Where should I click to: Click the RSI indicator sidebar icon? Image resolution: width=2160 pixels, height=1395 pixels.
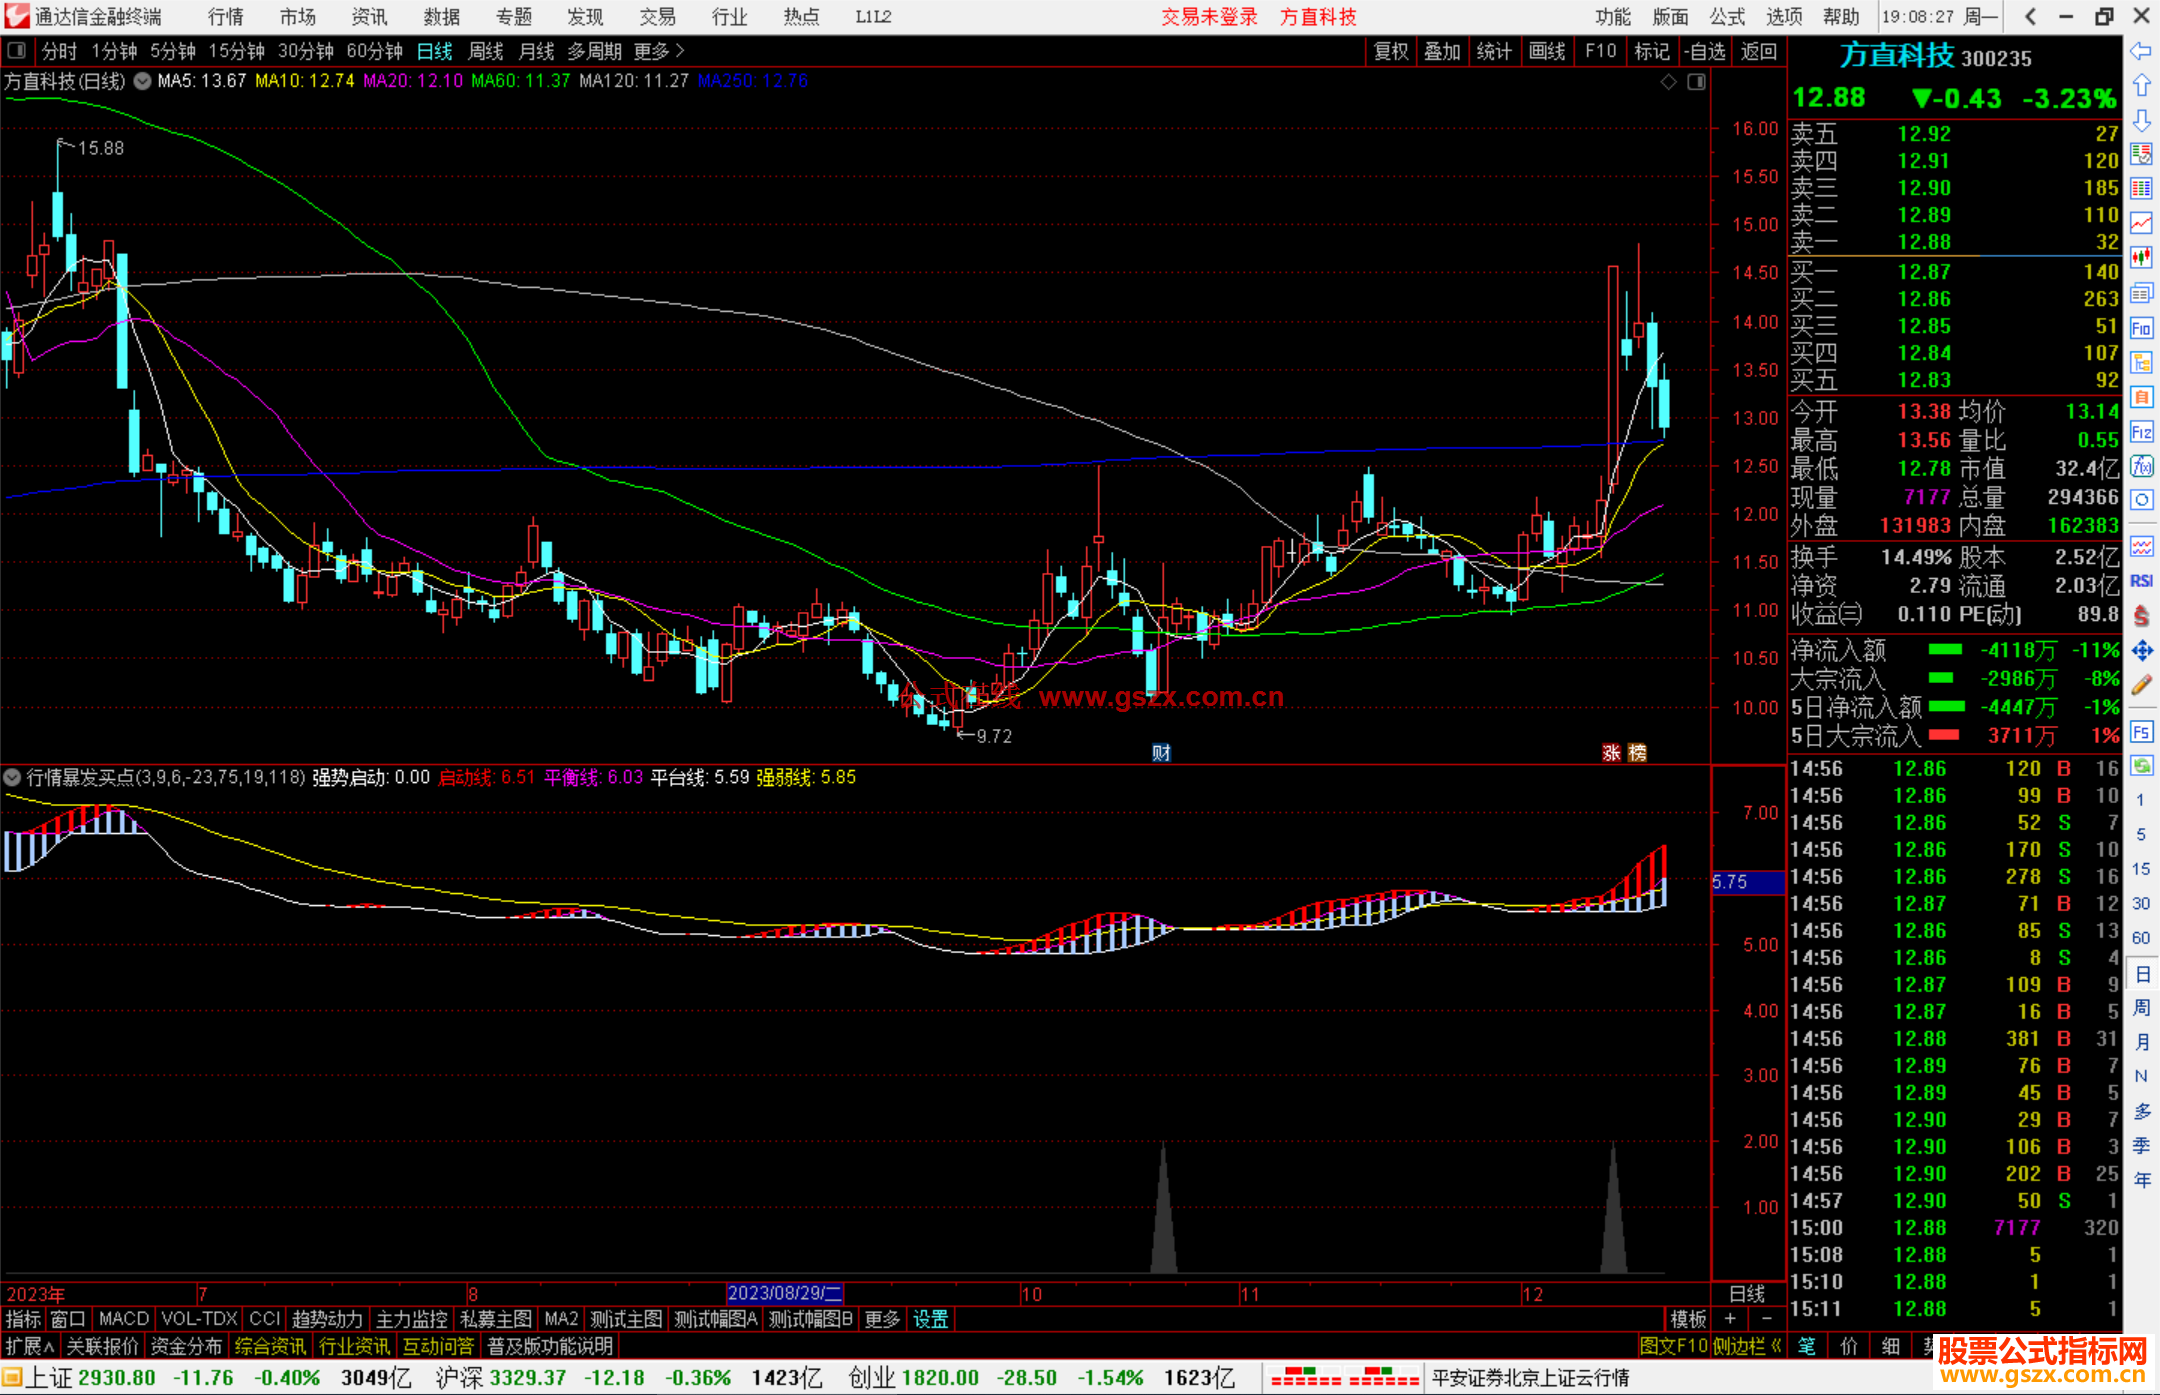[2141, 581]
